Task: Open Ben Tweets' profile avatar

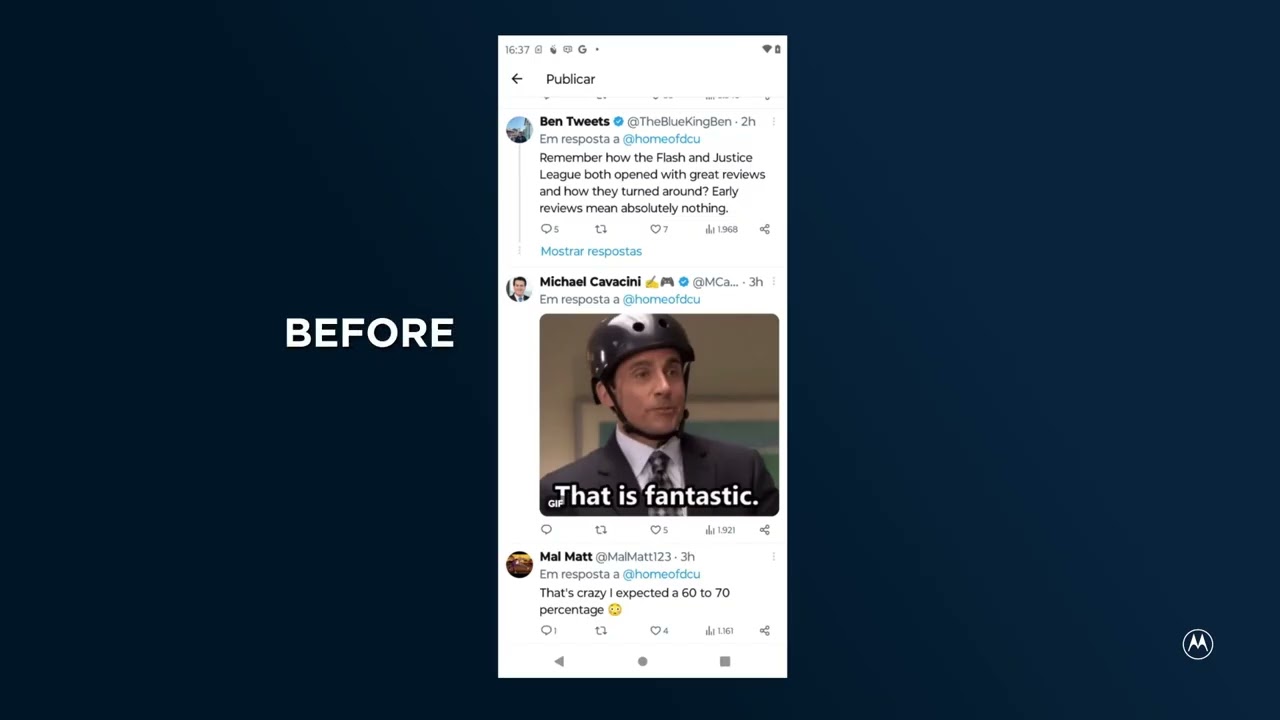Action: (519, 130)
